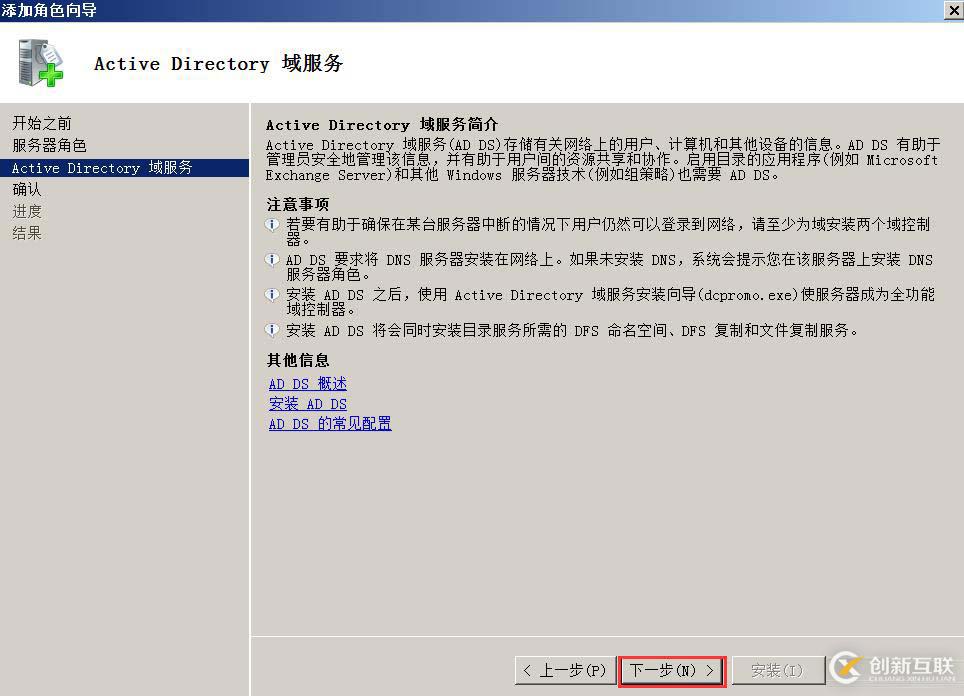The width and height of the screenshot is (964, 696).
Task: Open the AD DS 概述 link
Action: coord(307,384)
